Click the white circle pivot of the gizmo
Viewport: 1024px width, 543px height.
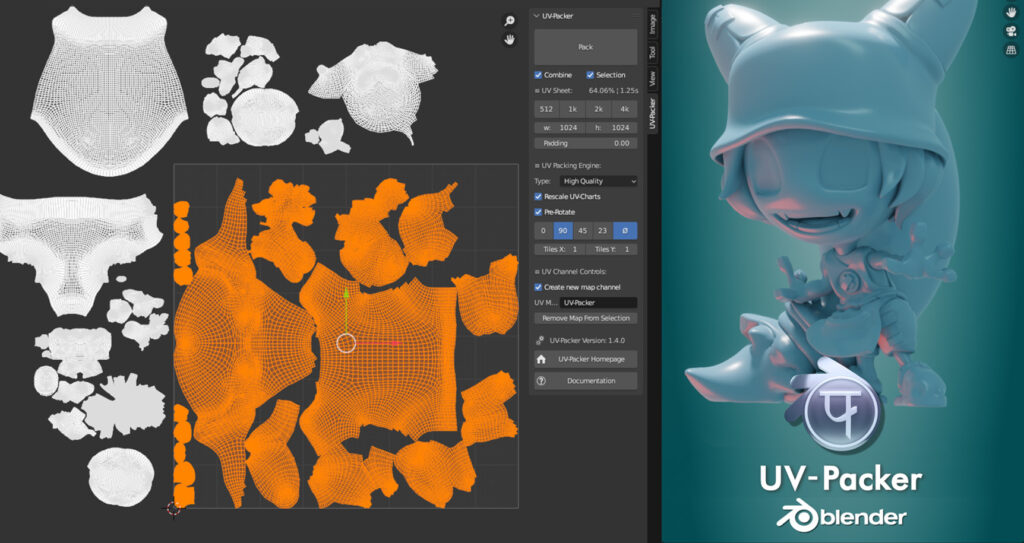click(346, 342)
